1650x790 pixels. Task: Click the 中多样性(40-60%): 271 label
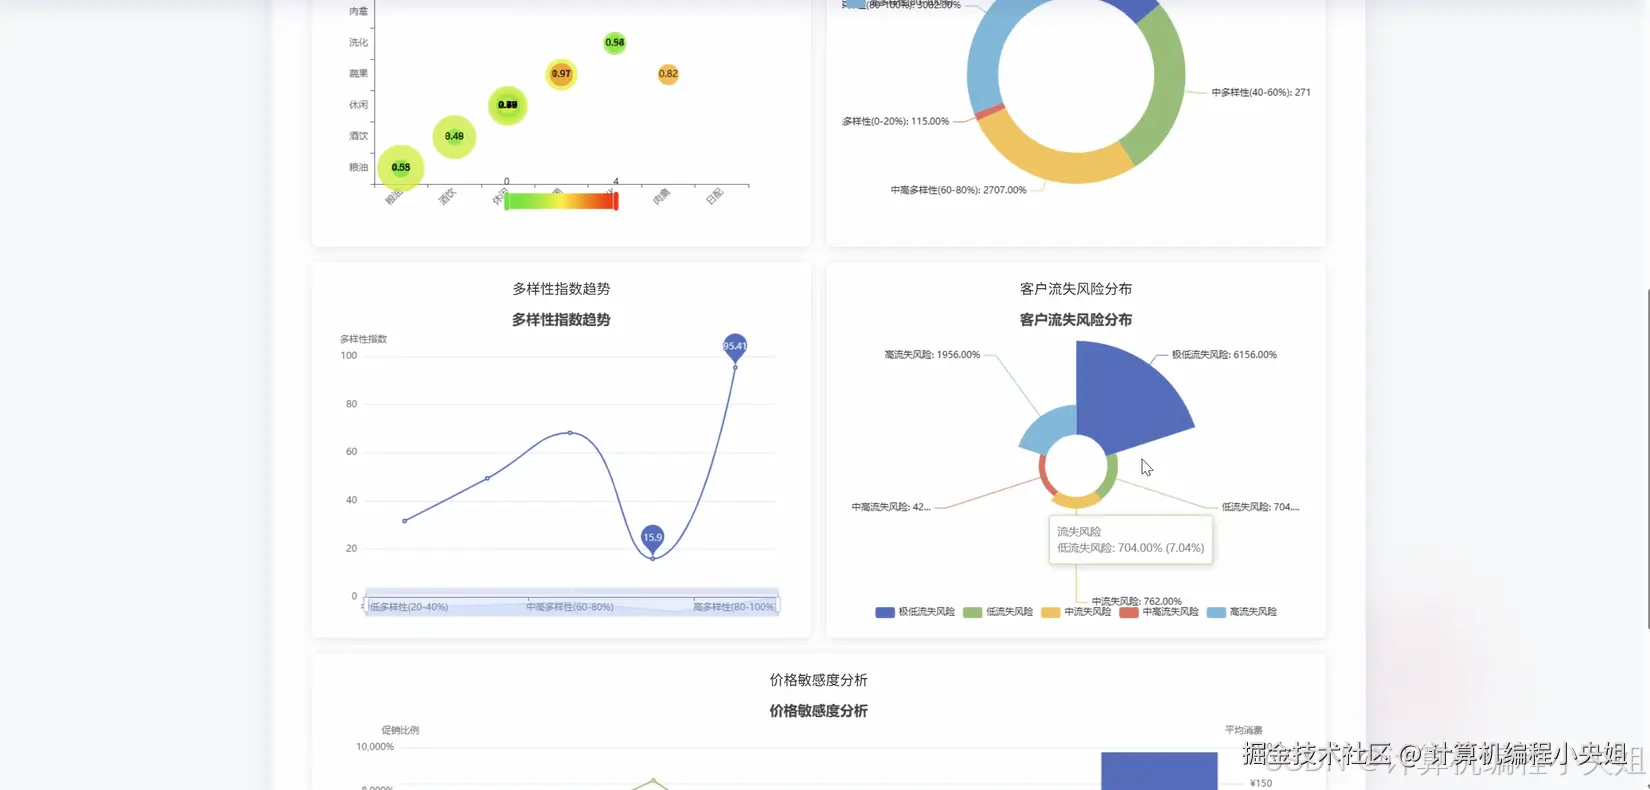[1260, 92]
